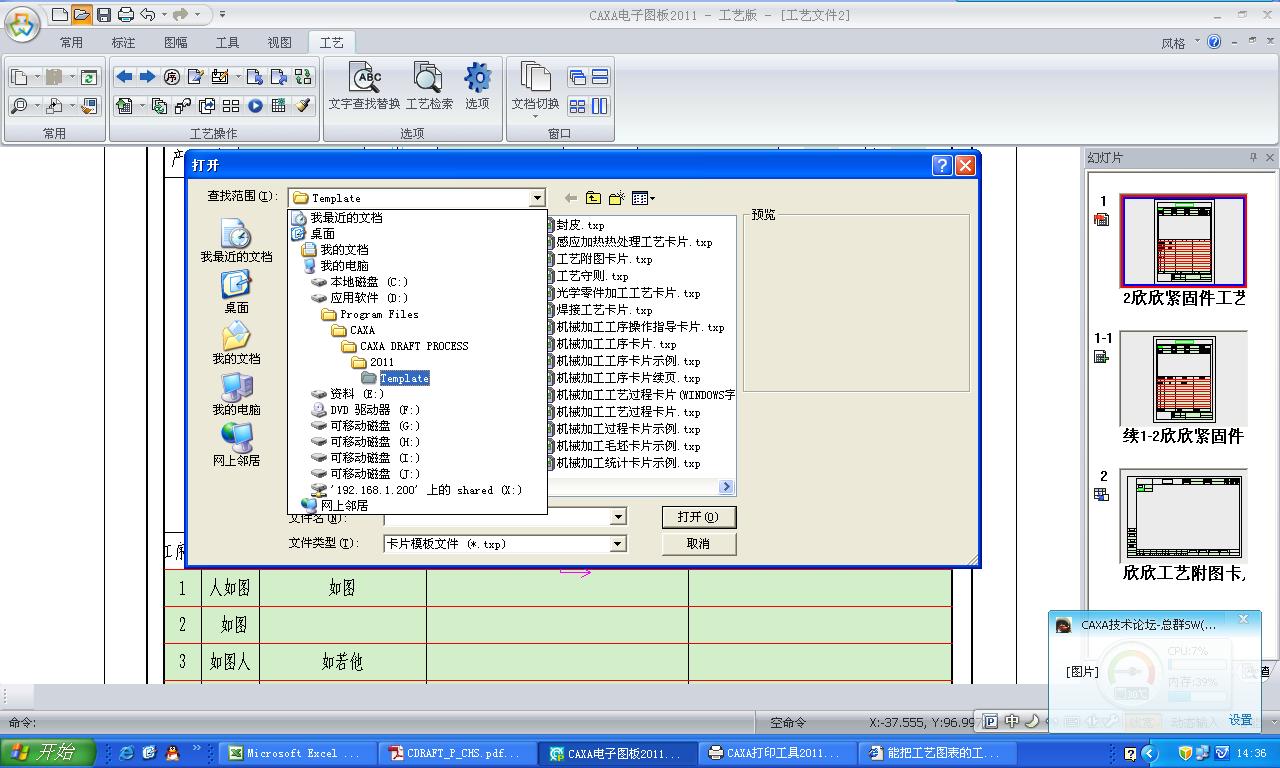Expand the 文件类型 dropdown
Image resolution: width=1280 pixels, height=768 pixels.
618,544
